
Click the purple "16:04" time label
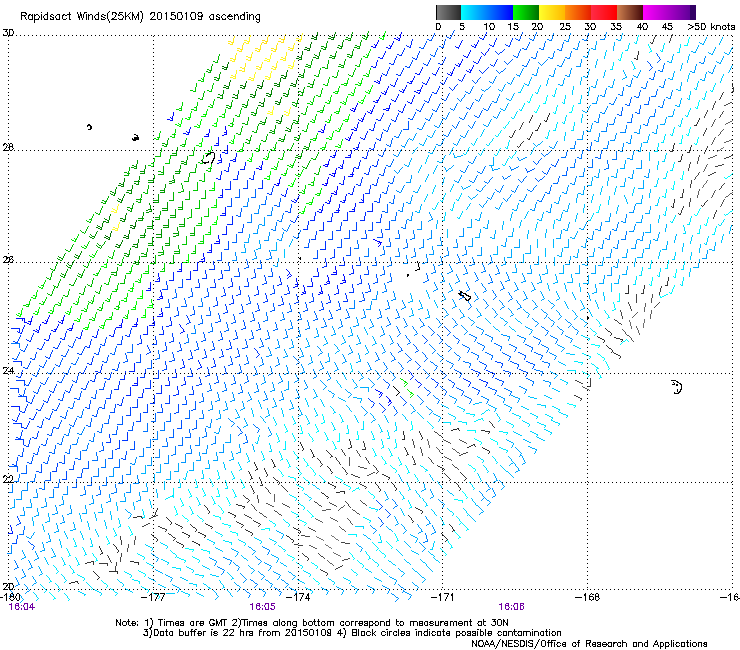coord(22,607)
